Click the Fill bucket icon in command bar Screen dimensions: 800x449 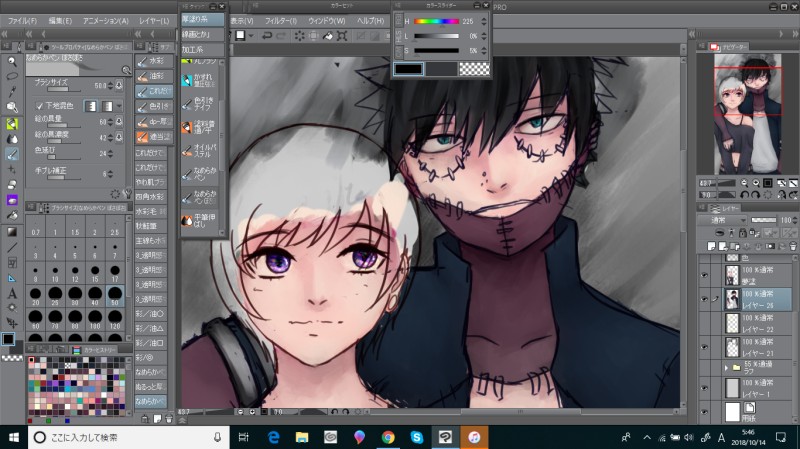[x=328, y=36]
